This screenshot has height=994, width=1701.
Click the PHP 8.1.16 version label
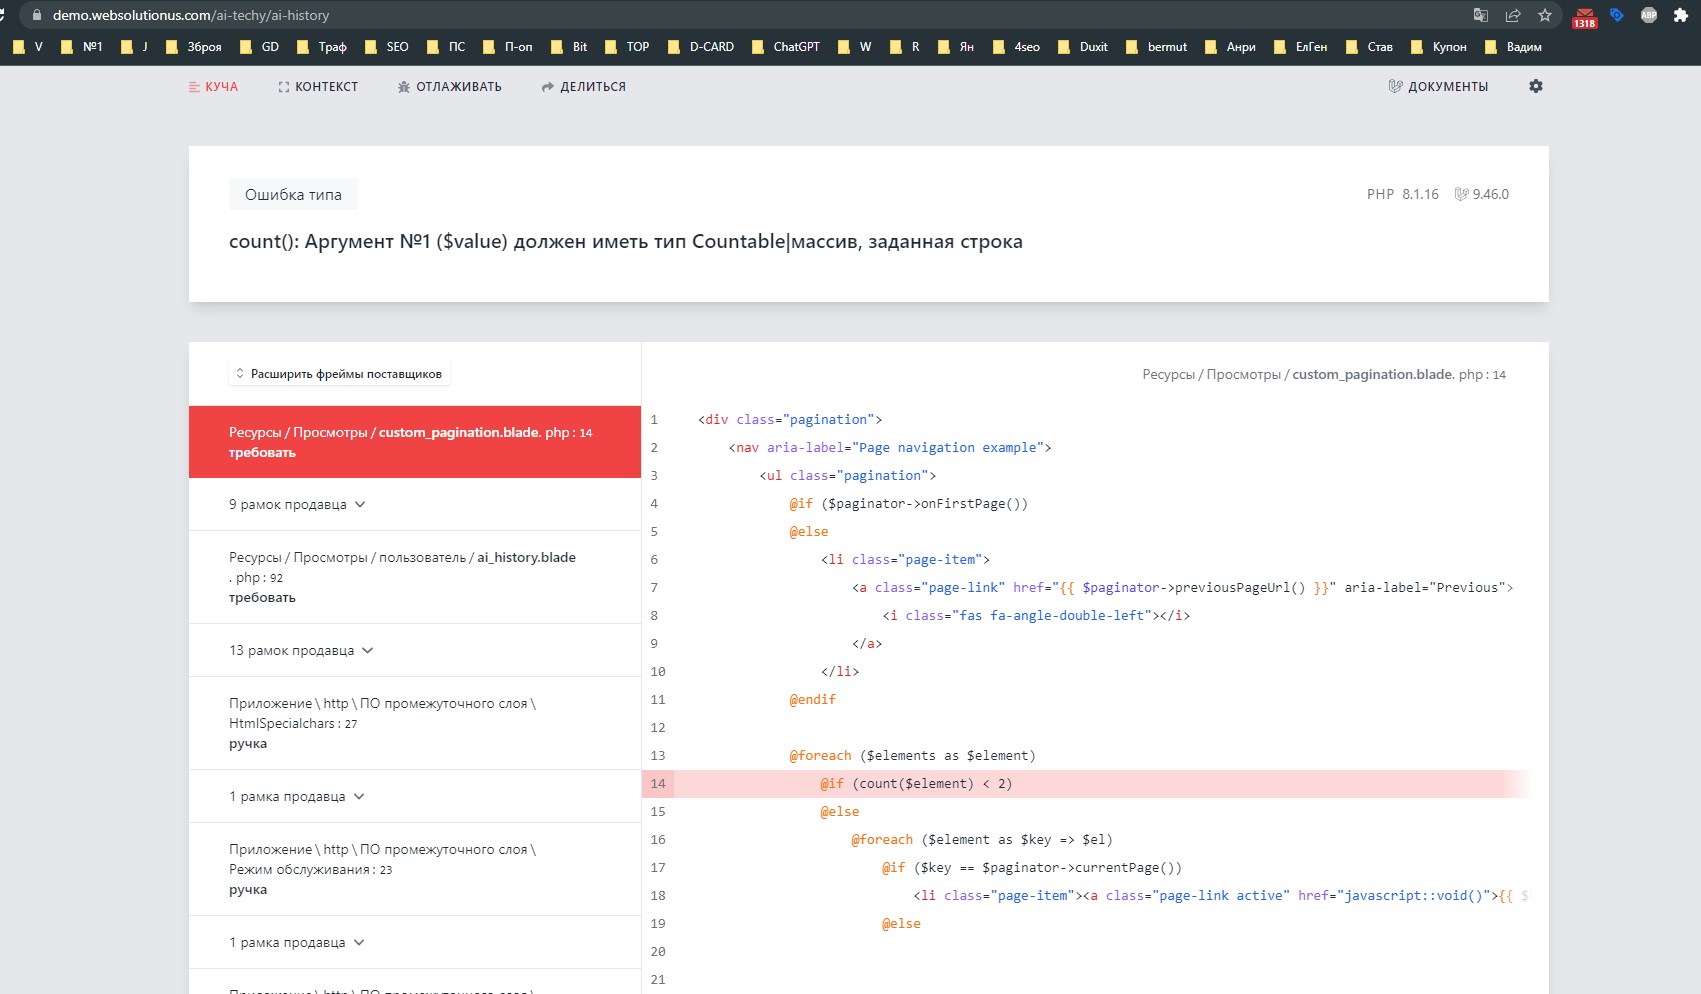1403,195
